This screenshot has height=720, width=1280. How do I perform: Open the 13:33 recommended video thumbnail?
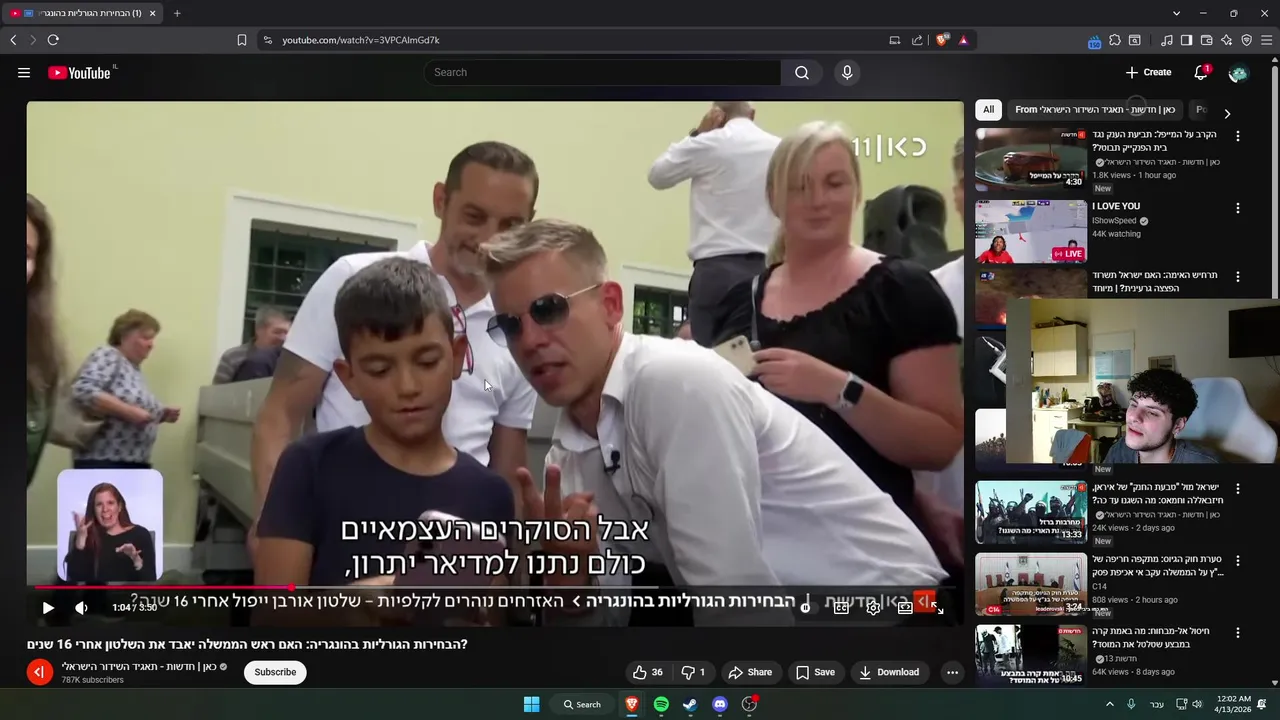click(1031, 512)
